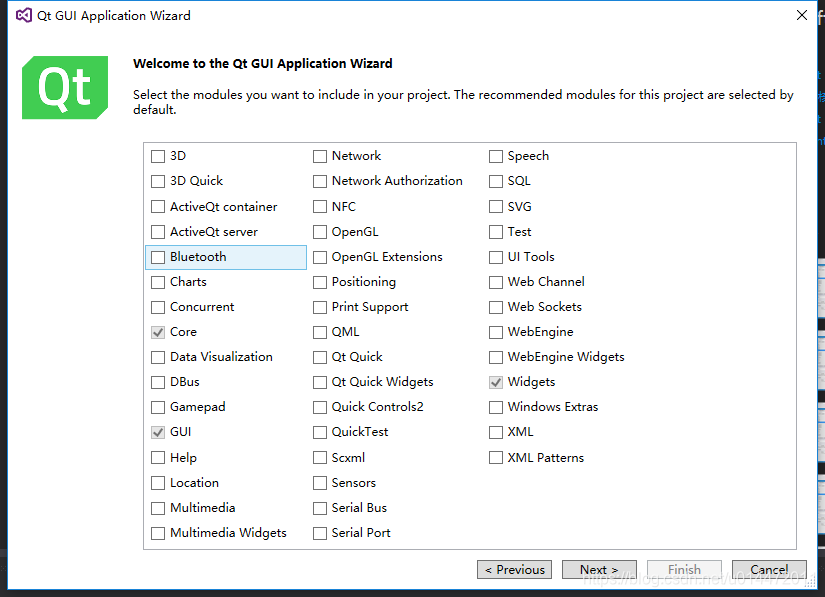Enable the 3D module checkbox

click(158, 156)
